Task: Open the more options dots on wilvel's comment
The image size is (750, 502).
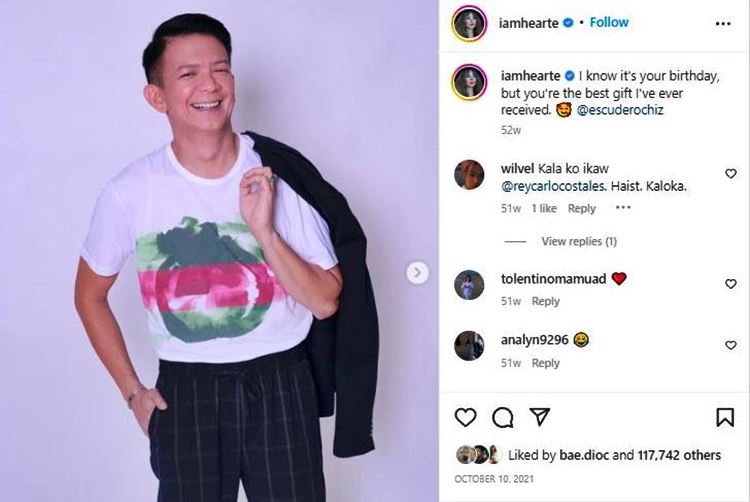Action: pos(623,208)
